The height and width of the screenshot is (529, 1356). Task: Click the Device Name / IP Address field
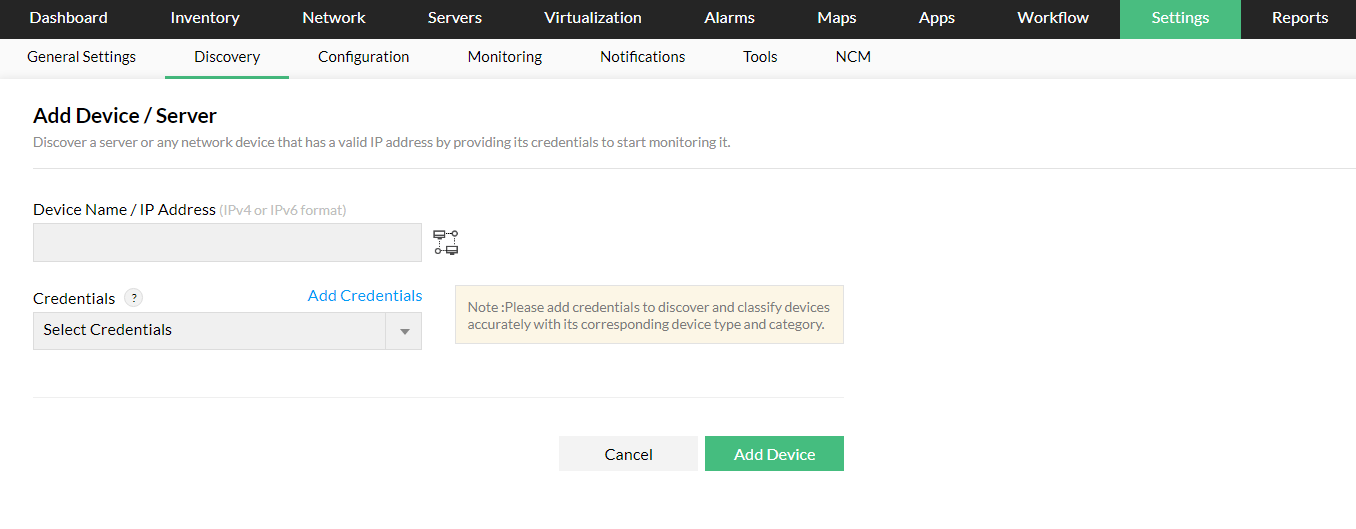tap(227, 242)
